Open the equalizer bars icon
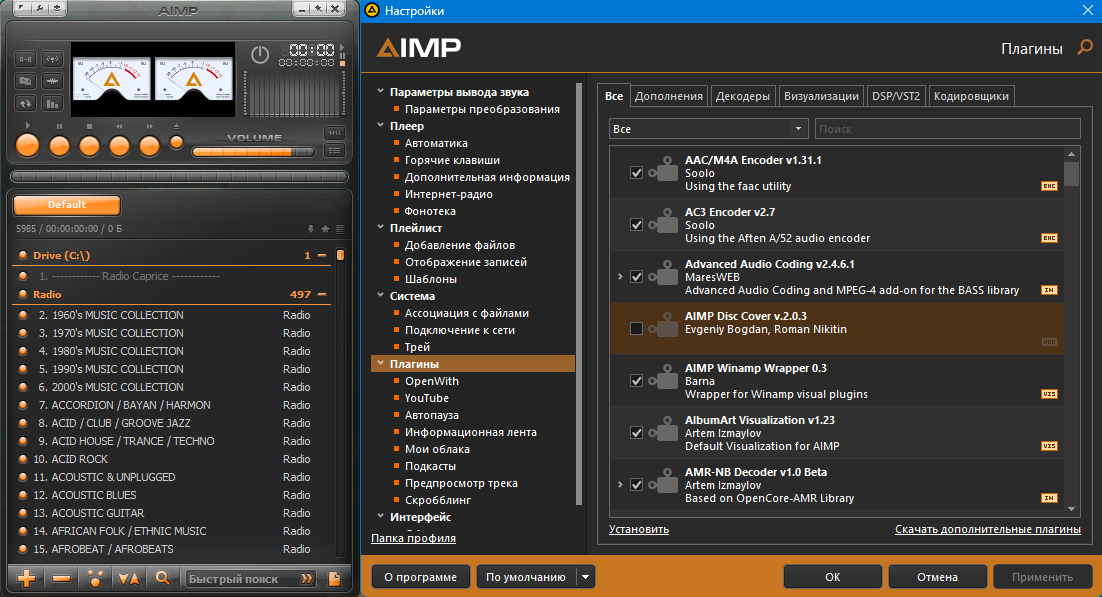Image resolution: width=1102 pixels, height=597 pixels. click(52, 103)
